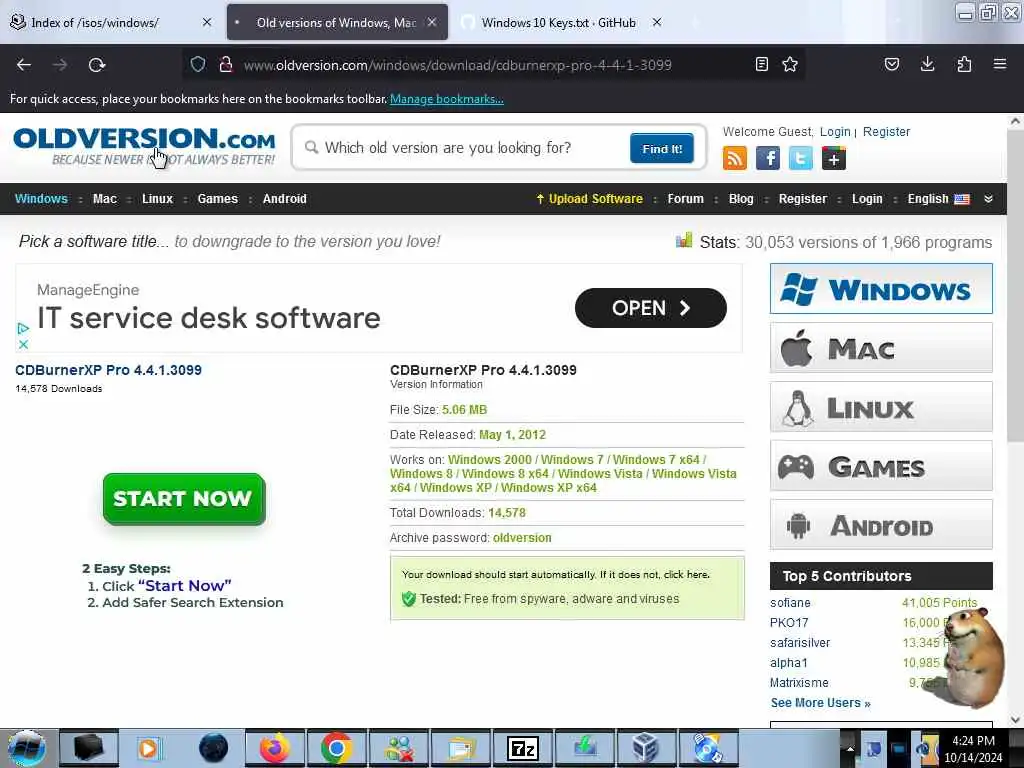Close the ad with the X icon
The image size is (1024, 768).
[x=24, y=344]
